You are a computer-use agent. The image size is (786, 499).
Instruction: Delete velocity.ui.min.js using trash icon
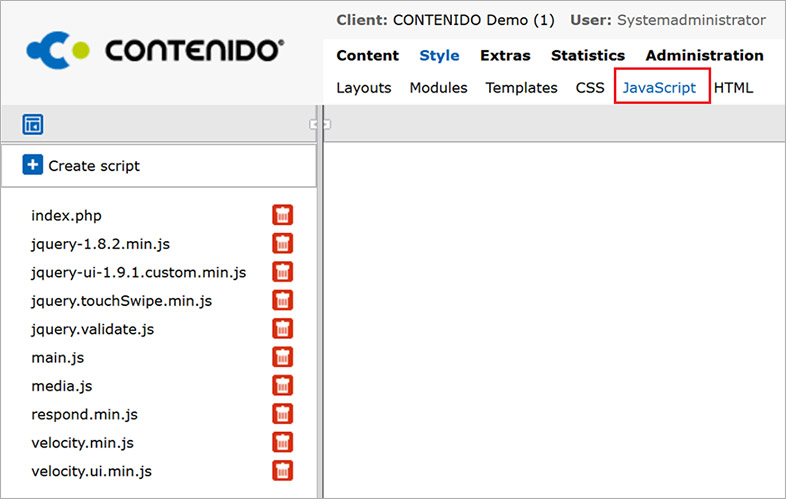coord(283,471)
